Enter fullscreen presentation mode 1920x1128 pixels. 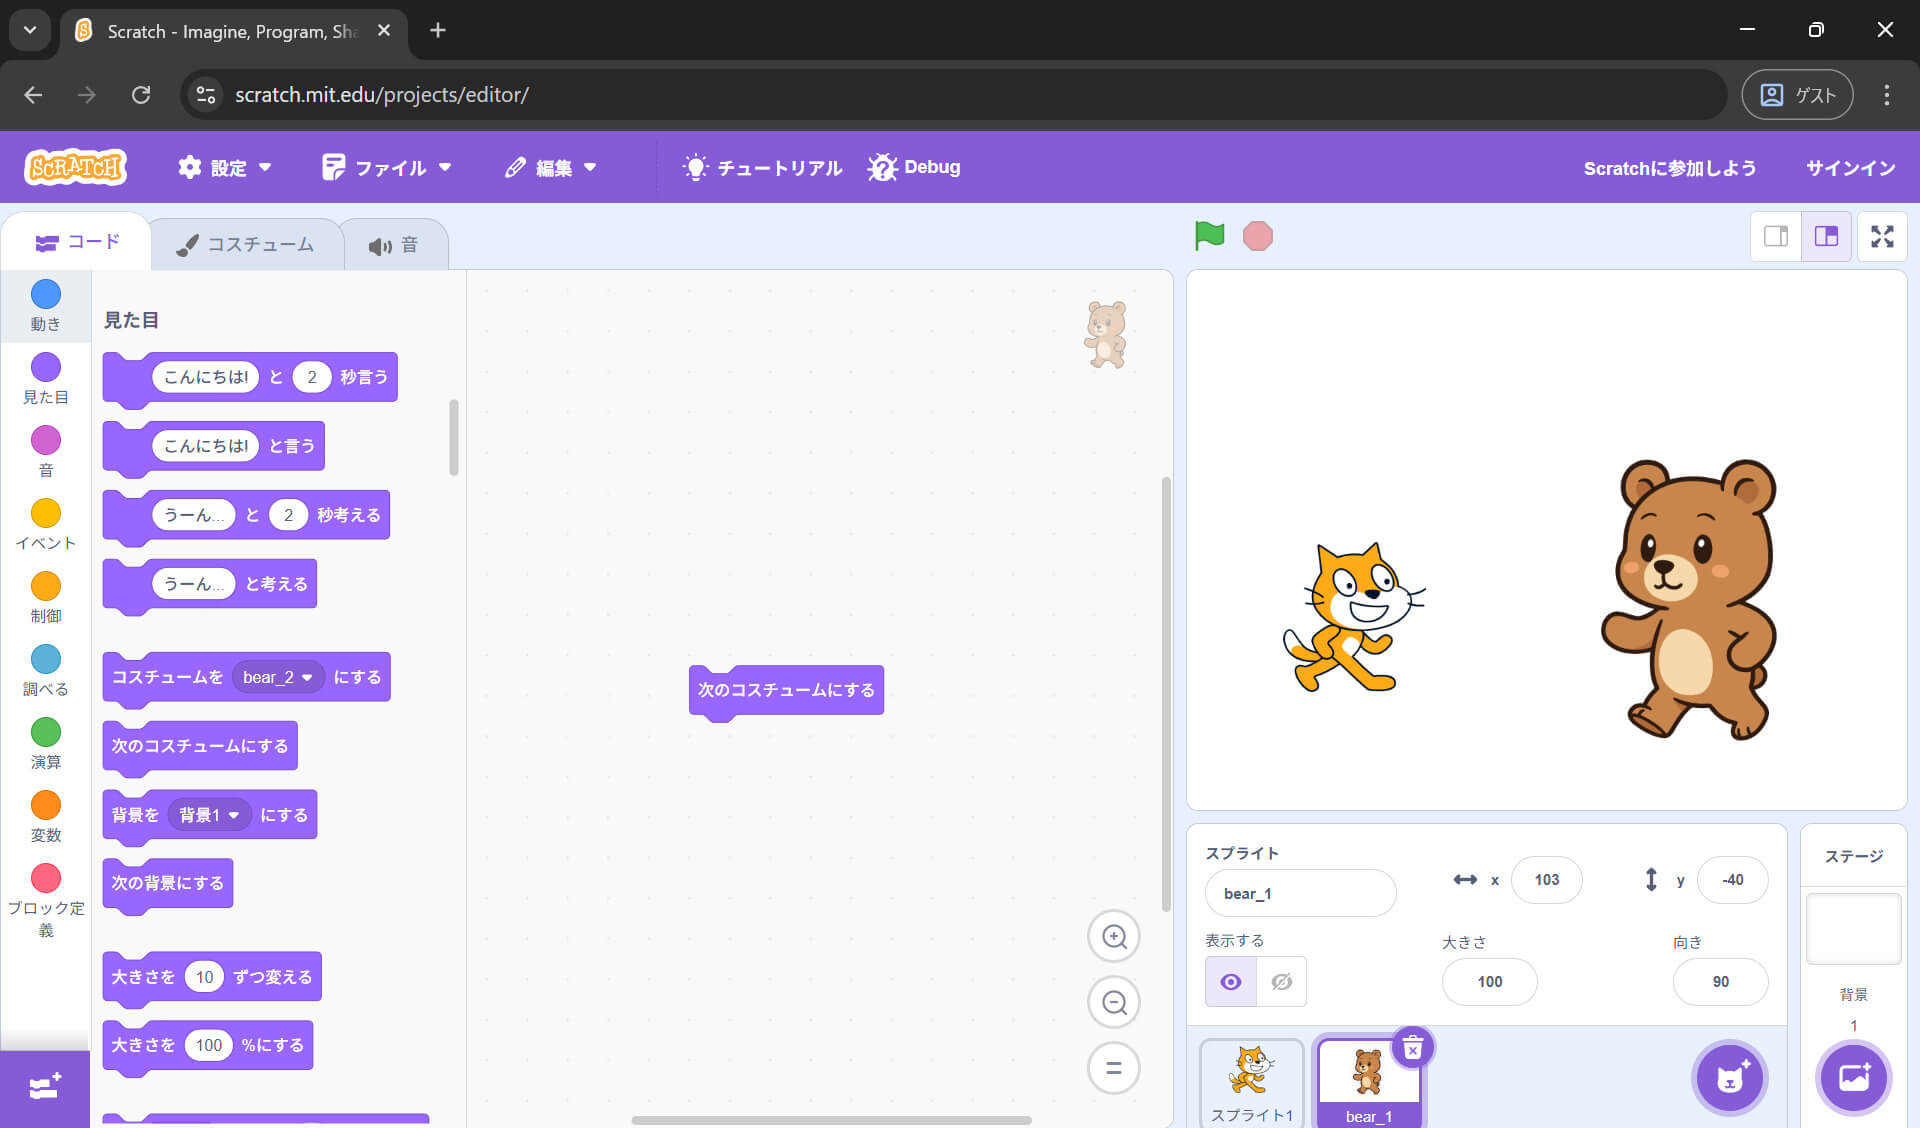point(1883,236)
